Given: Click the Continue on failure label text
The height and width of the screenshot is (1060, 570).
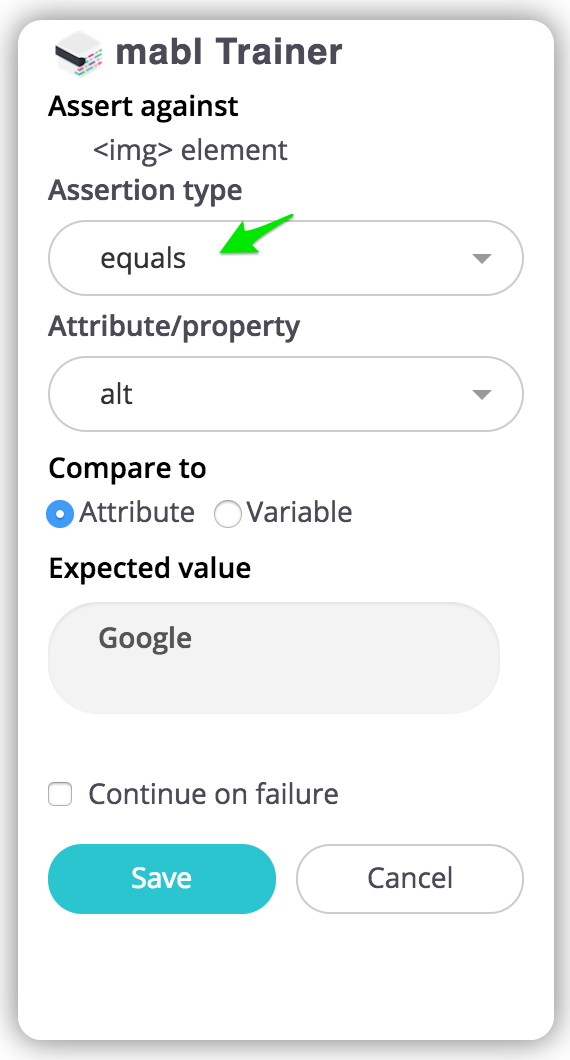Looking at the screenshot, I should pyautogui.click(x=214, y=794).
